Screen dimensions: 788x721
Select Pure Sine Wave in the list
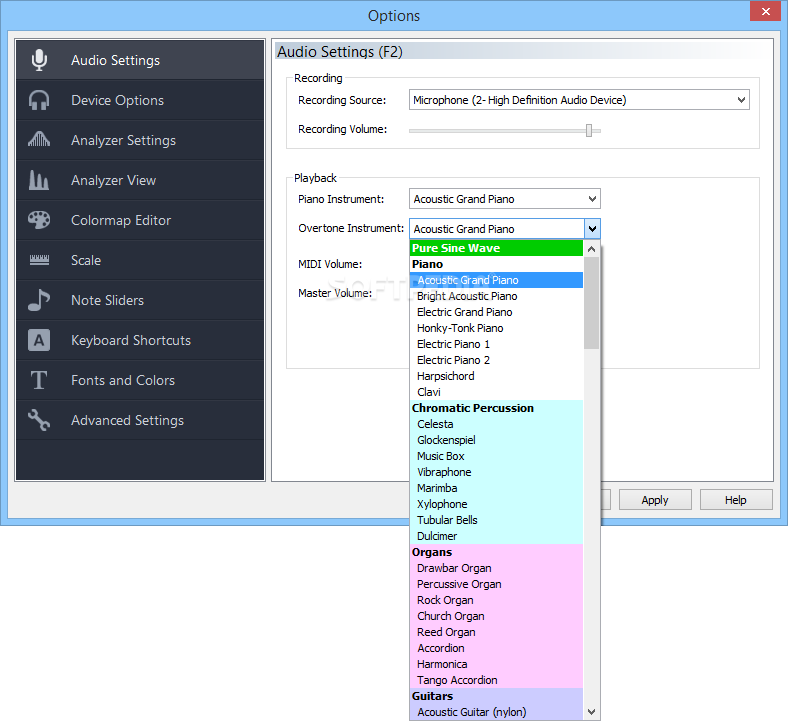(497, 248)
